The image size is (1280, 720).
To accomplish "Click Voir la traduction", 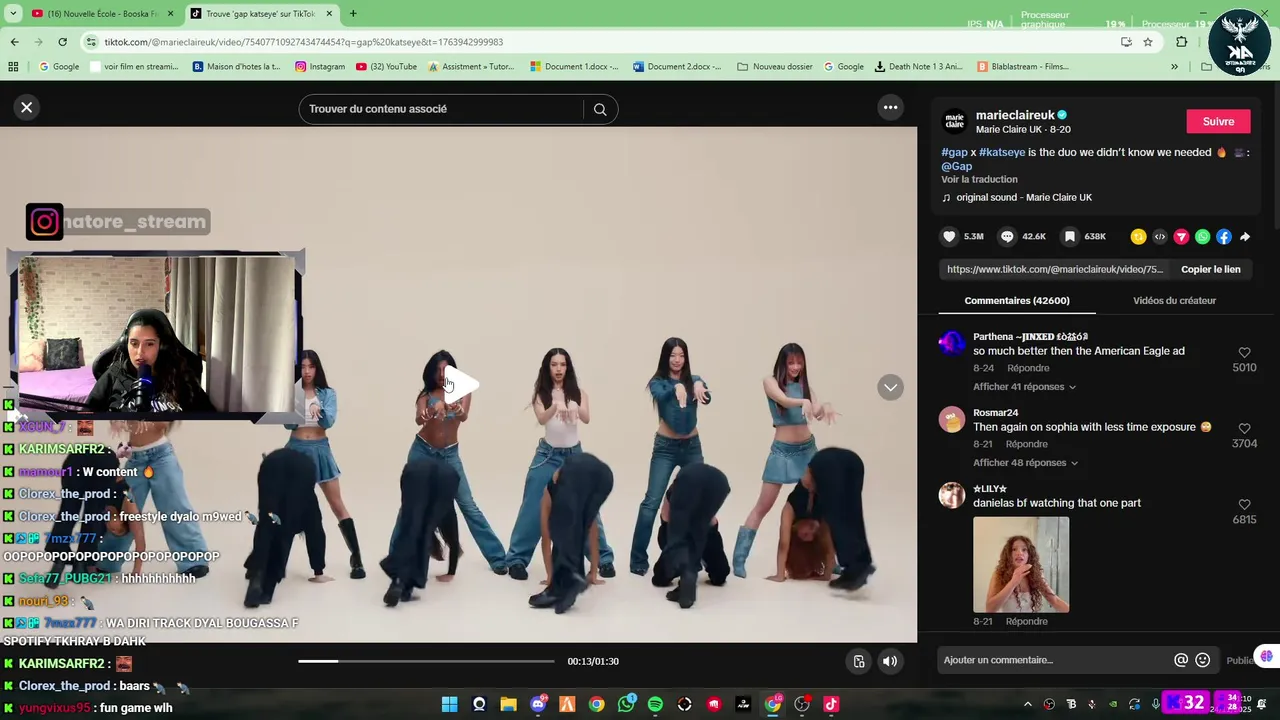I will tap(979, 179).
